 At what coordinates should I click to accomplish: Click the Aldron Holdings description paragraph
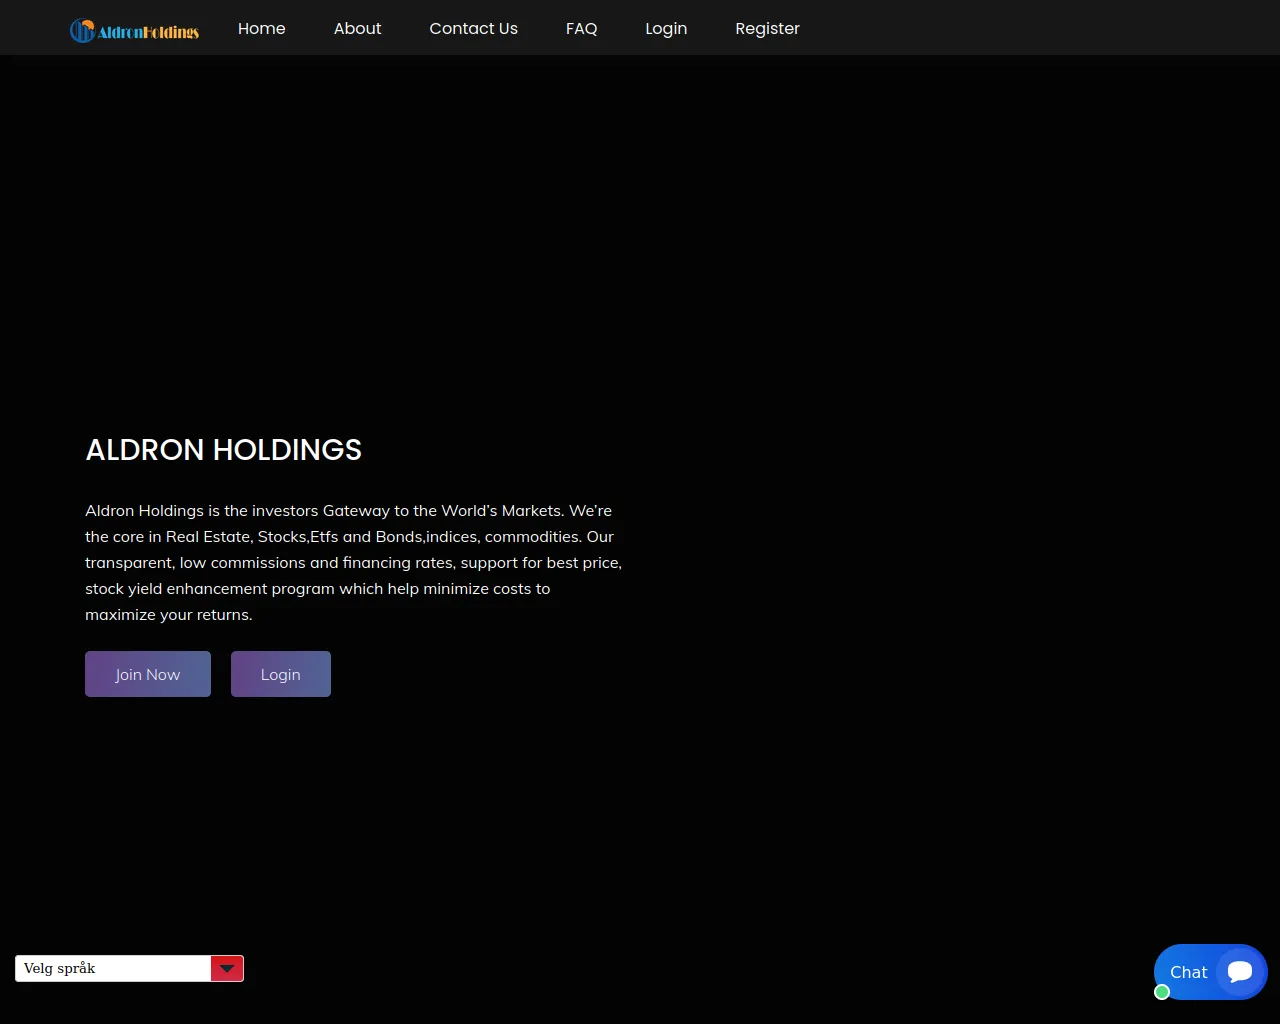[x=353, y=562]
